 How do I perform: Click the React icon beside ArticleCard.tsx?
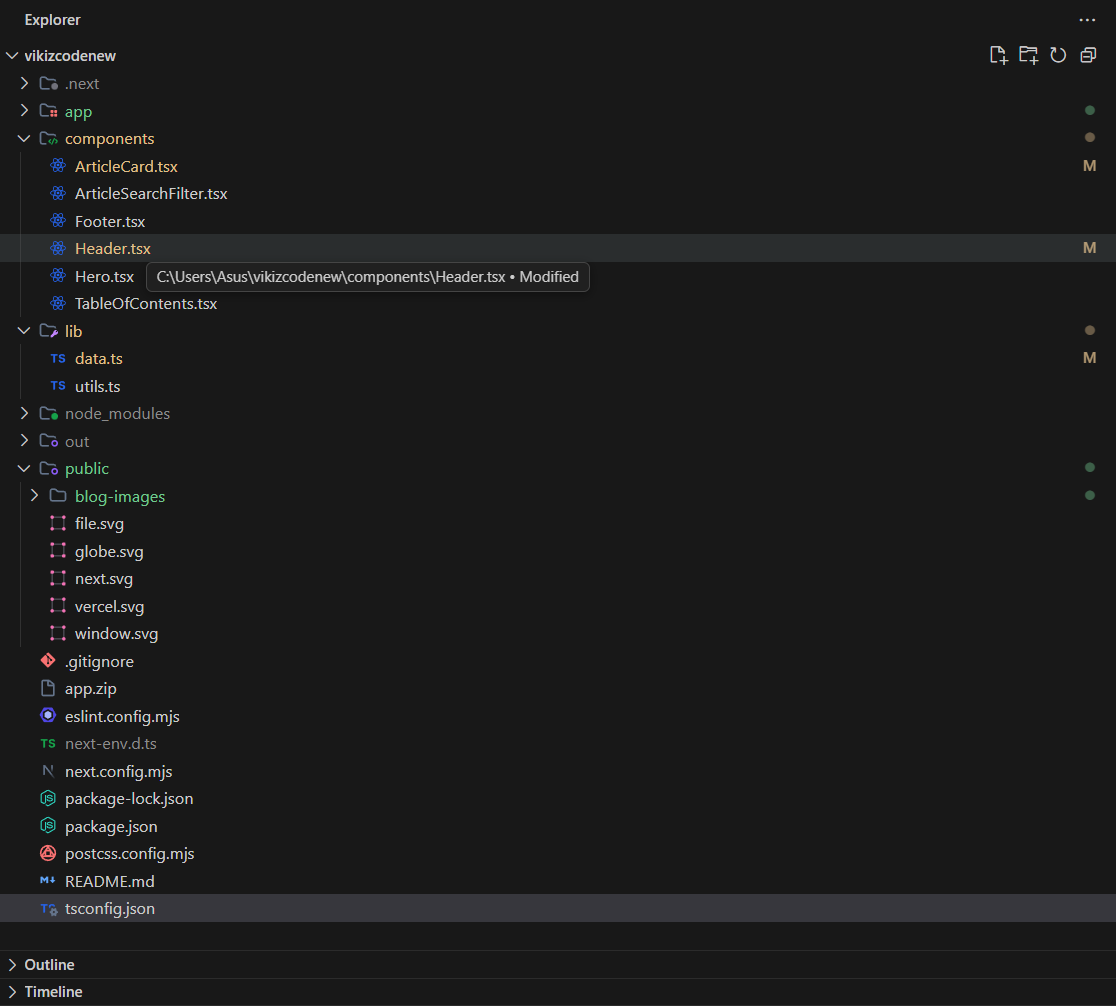[x=57, y=165]
